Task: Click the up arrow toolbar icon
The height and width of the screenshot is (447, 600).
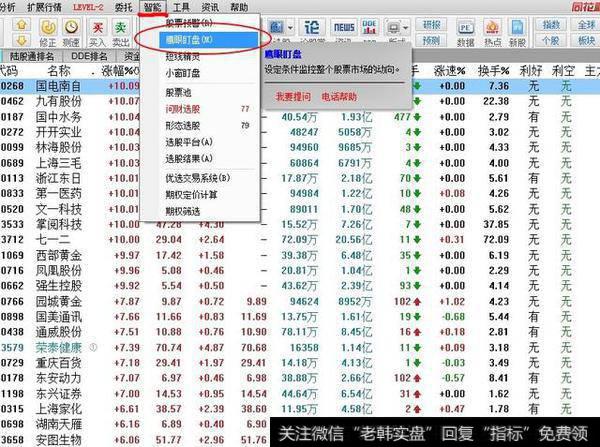Action: point(21,25)
